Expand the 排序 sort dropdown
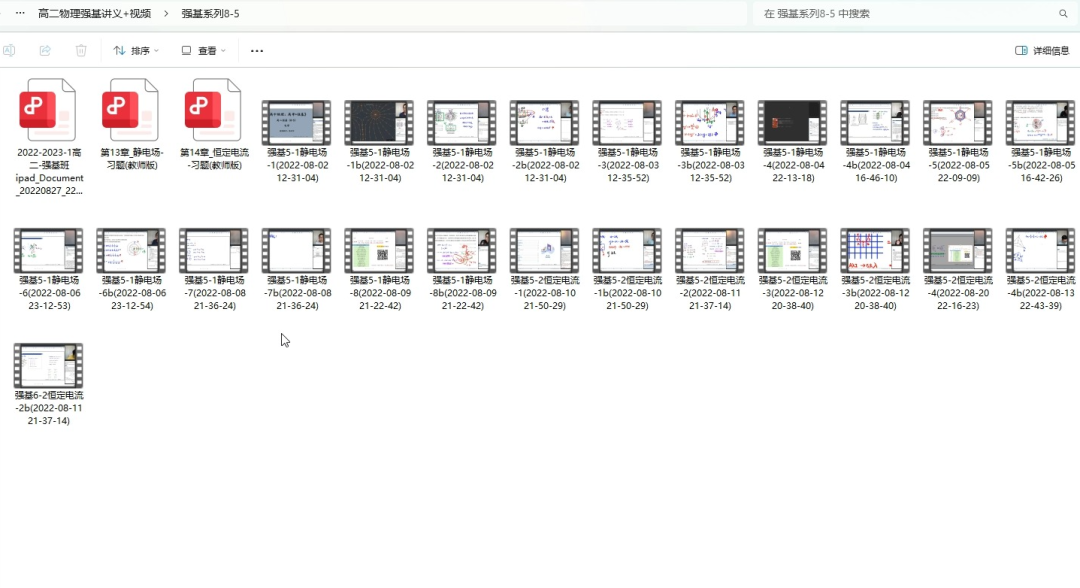Viewport: 1080px width, 588px height. point(138,51)
